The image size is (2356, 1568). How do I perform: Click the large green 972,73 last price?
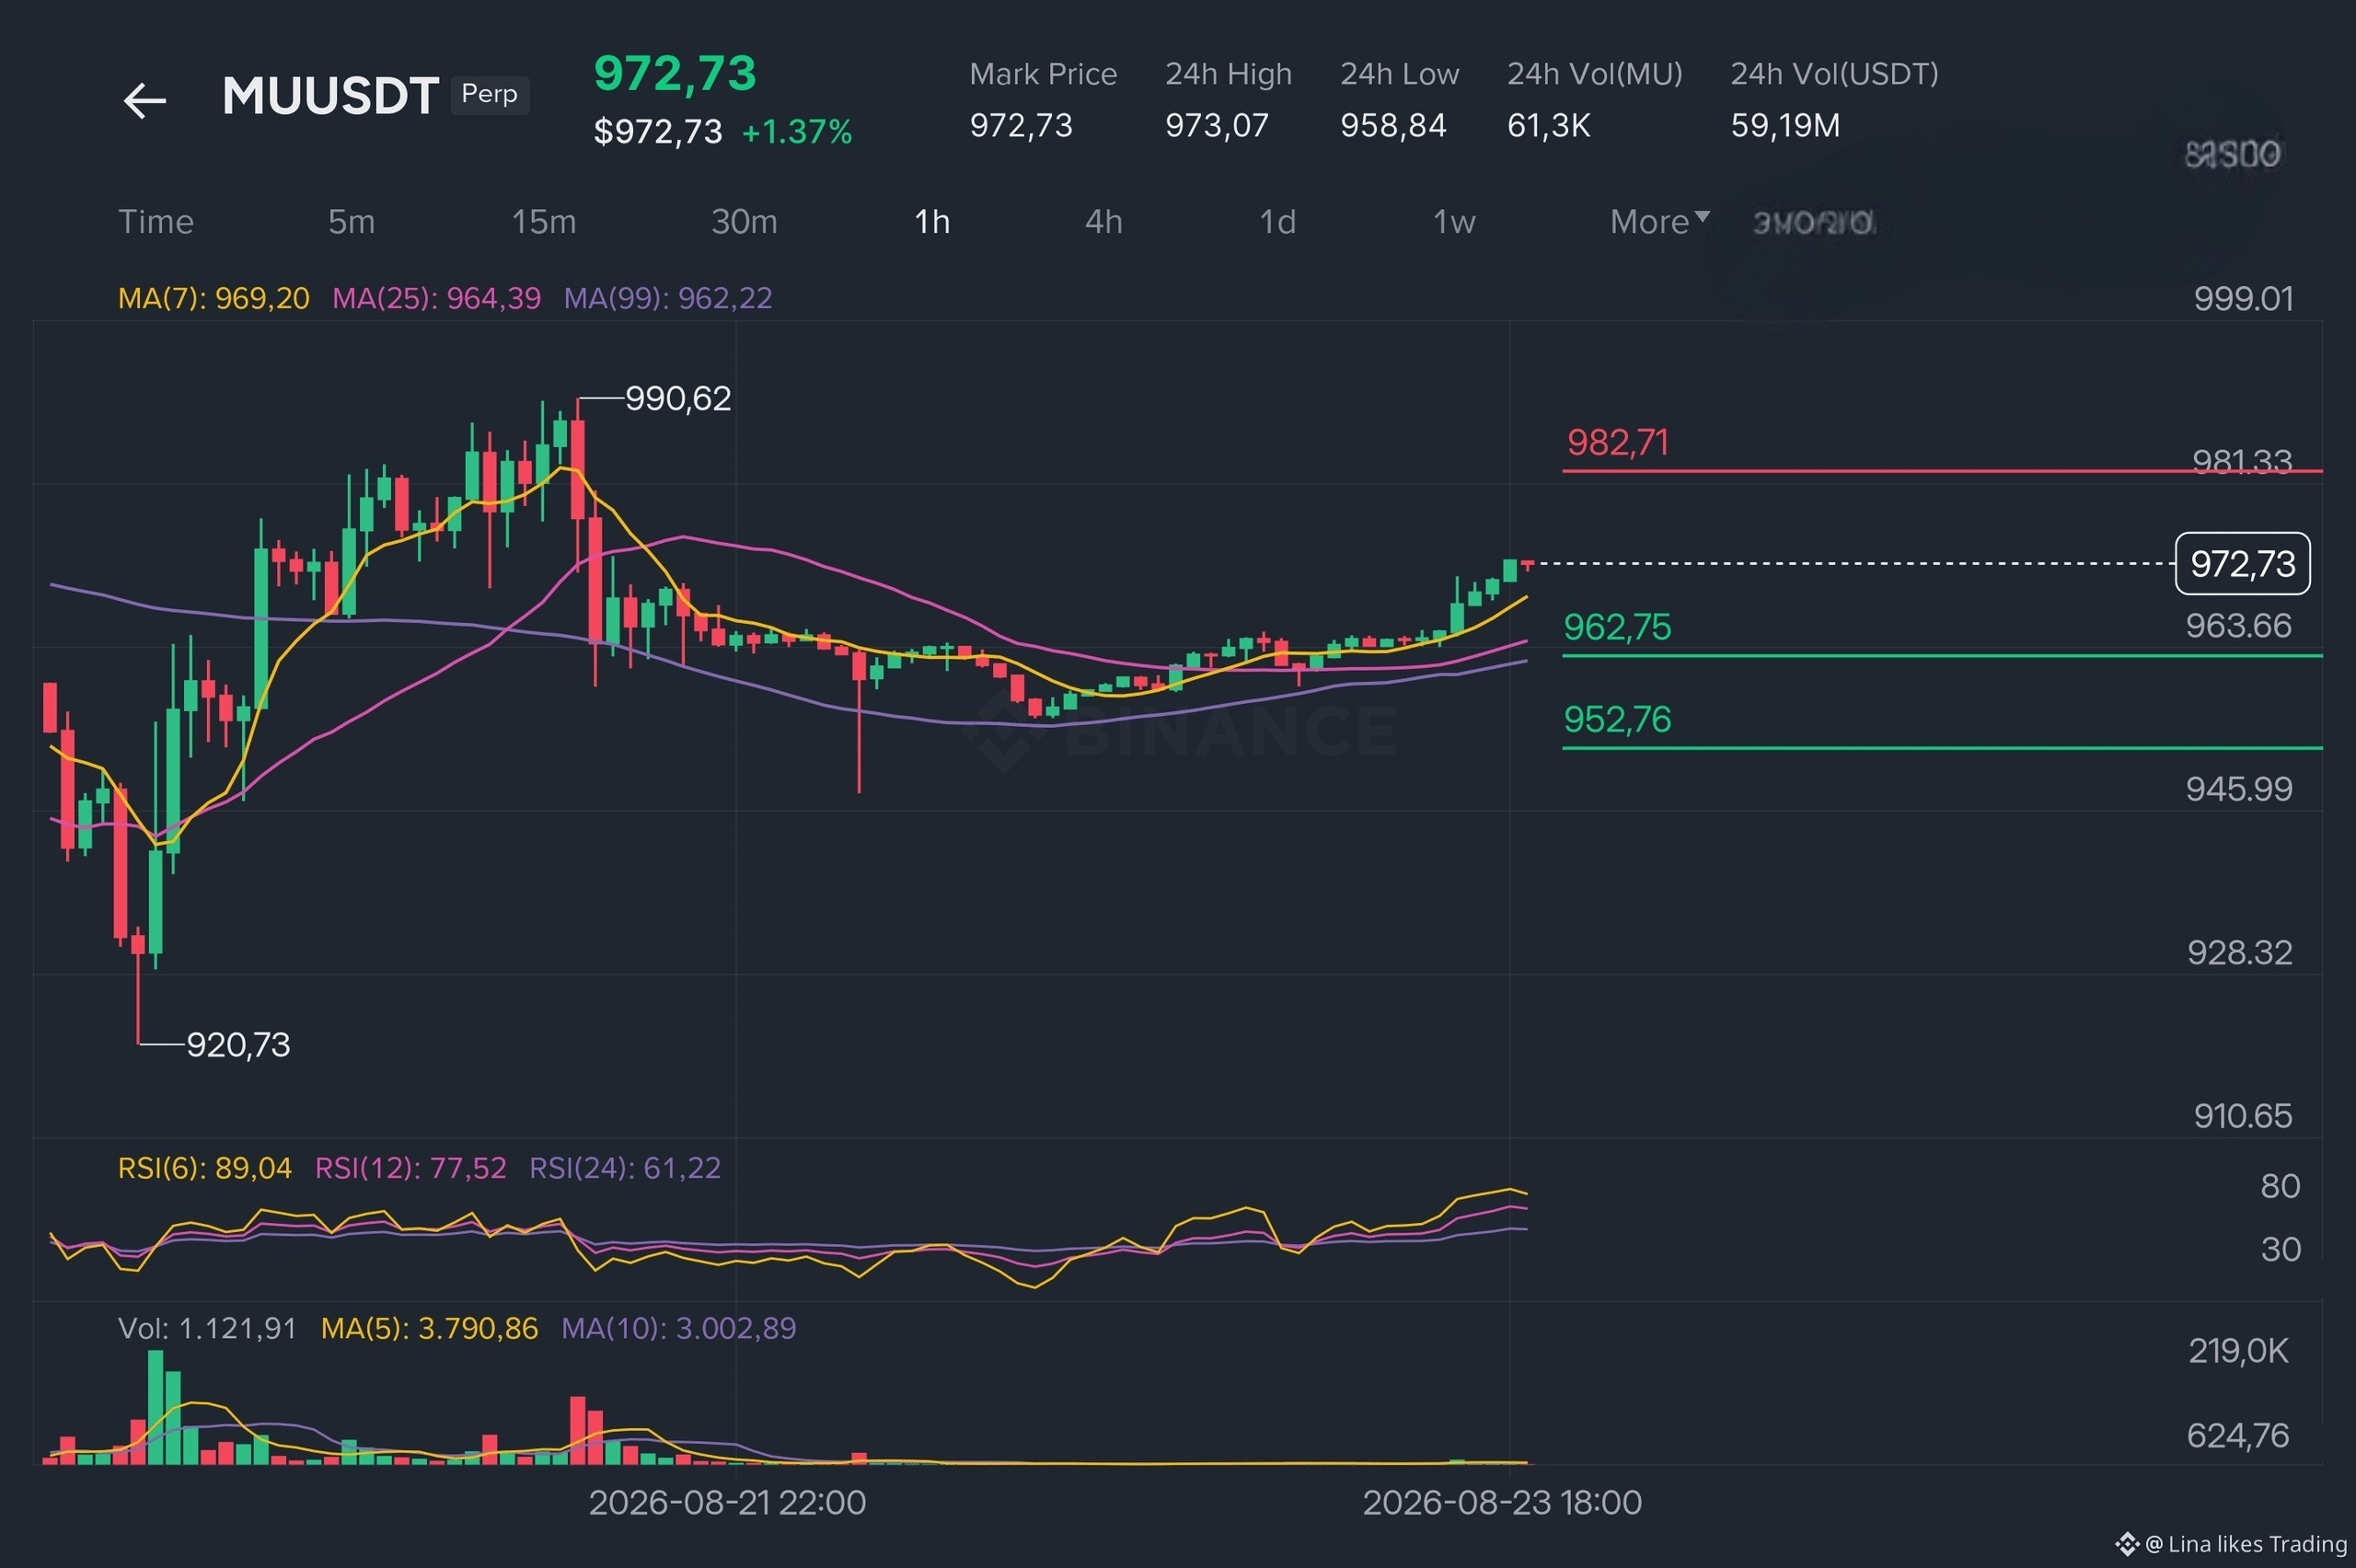pos(675,73)
